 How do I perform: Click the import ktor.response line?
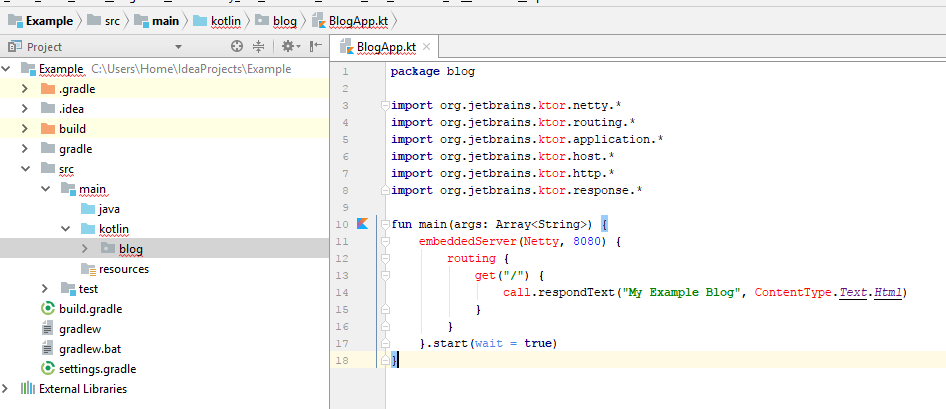(516, 191)
